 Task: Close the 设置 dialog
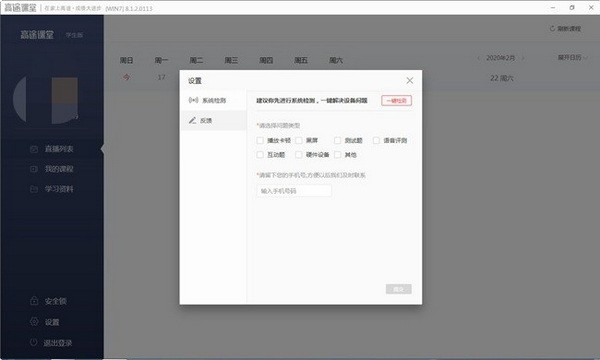(x=409, y=80)
